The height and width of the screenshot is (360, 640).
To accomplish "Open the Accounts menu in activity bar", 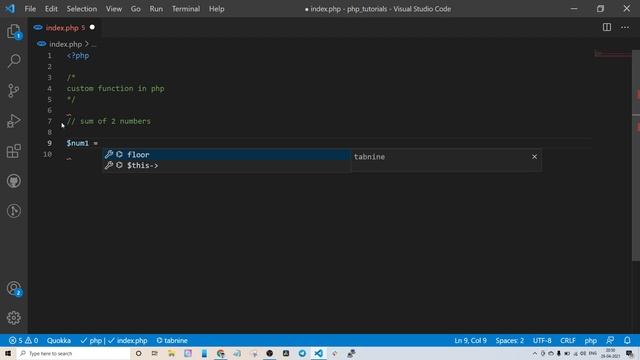I will coord(13,288).
